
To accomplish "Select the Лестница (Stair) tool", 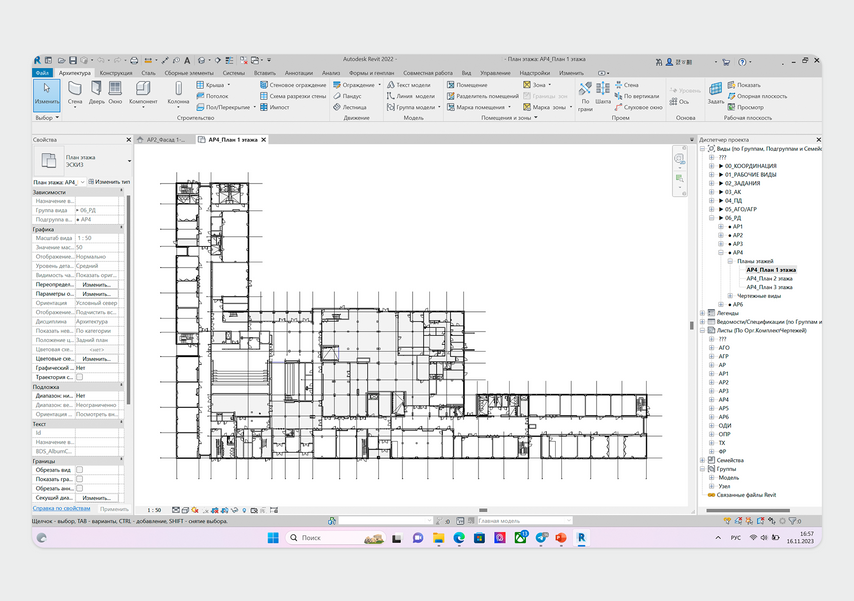I will [349, 107].
